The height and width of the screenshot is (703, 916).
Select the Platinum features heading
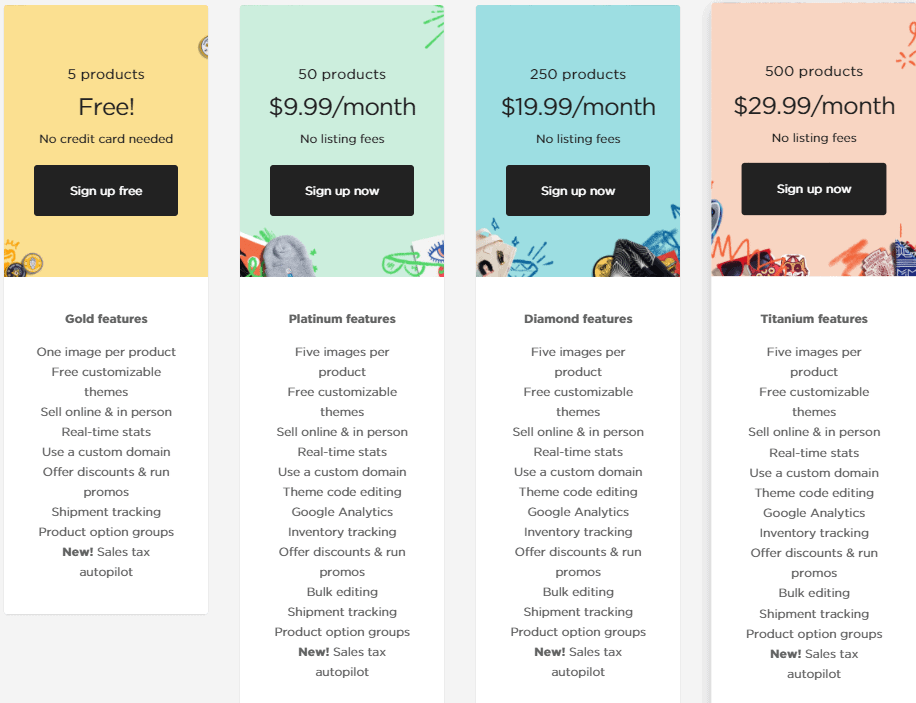pyautogui.click(x=342, y=319)
